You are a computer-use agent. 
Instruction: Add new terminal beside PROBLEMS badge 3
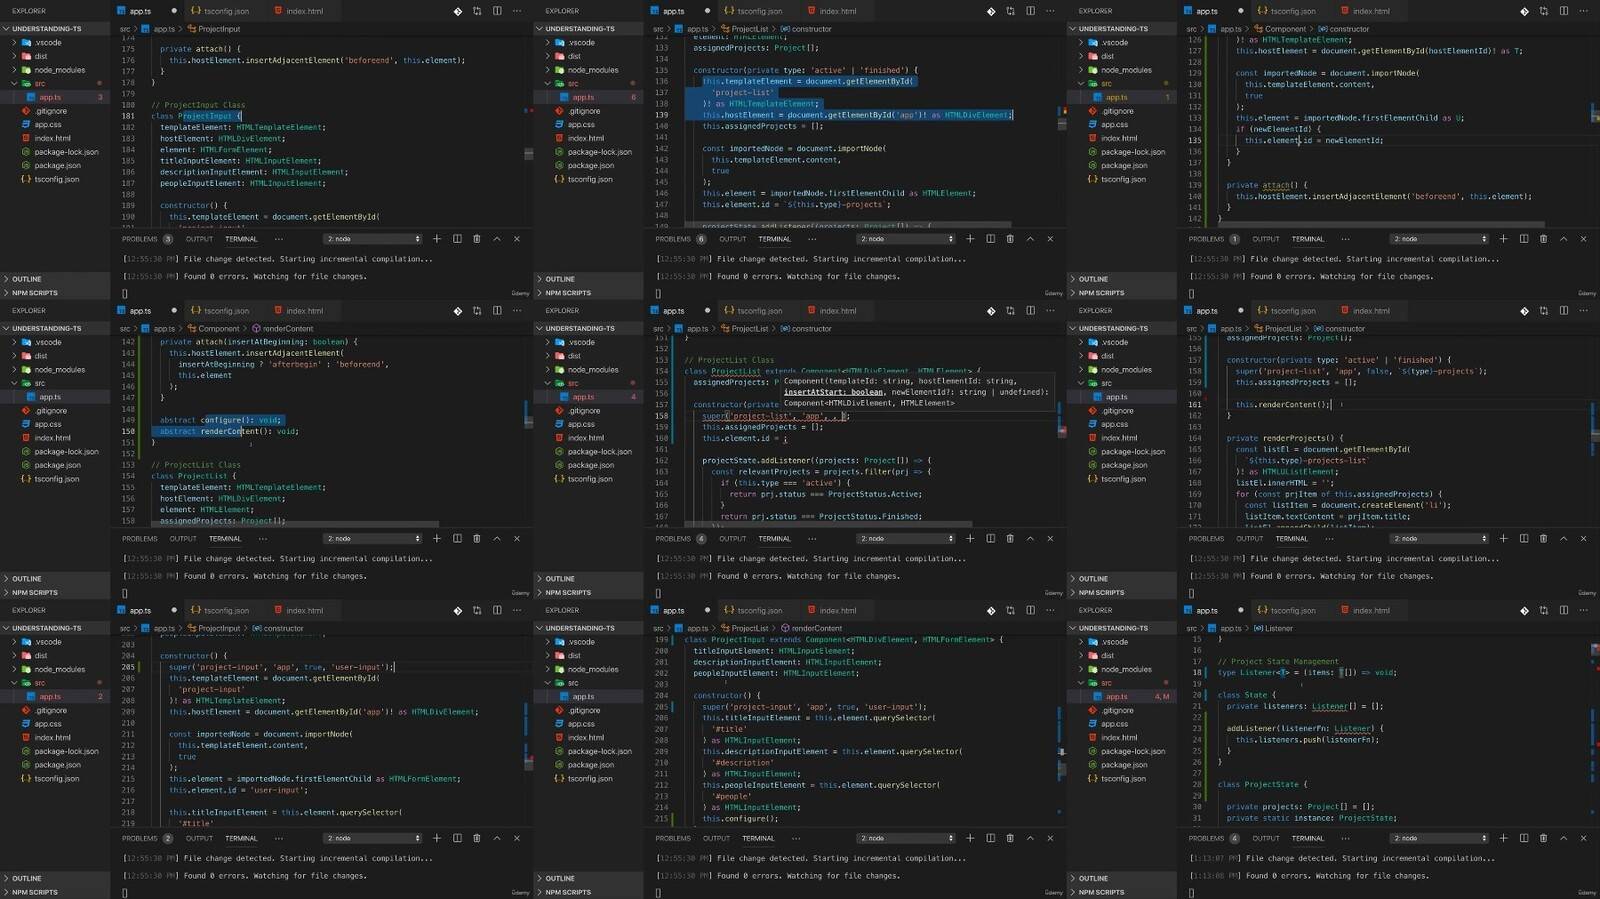click(437, 239)
